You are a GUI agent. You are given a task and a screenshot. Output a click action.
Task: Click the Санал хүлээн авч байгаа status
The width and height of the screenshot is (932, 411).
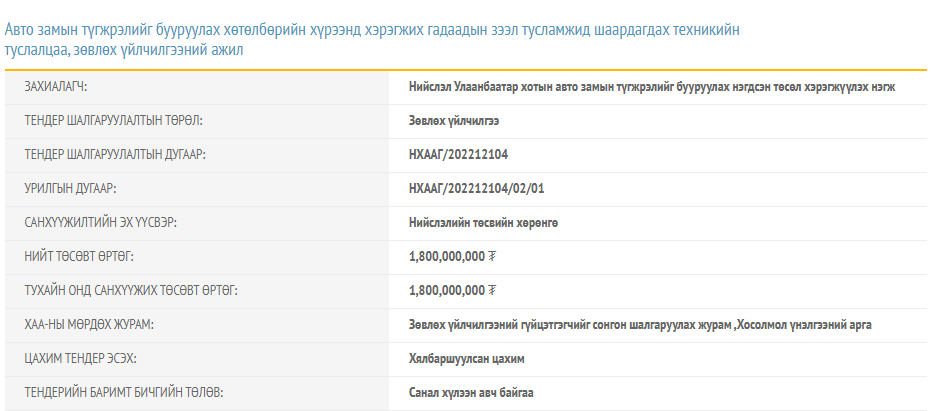pos(471,393)
